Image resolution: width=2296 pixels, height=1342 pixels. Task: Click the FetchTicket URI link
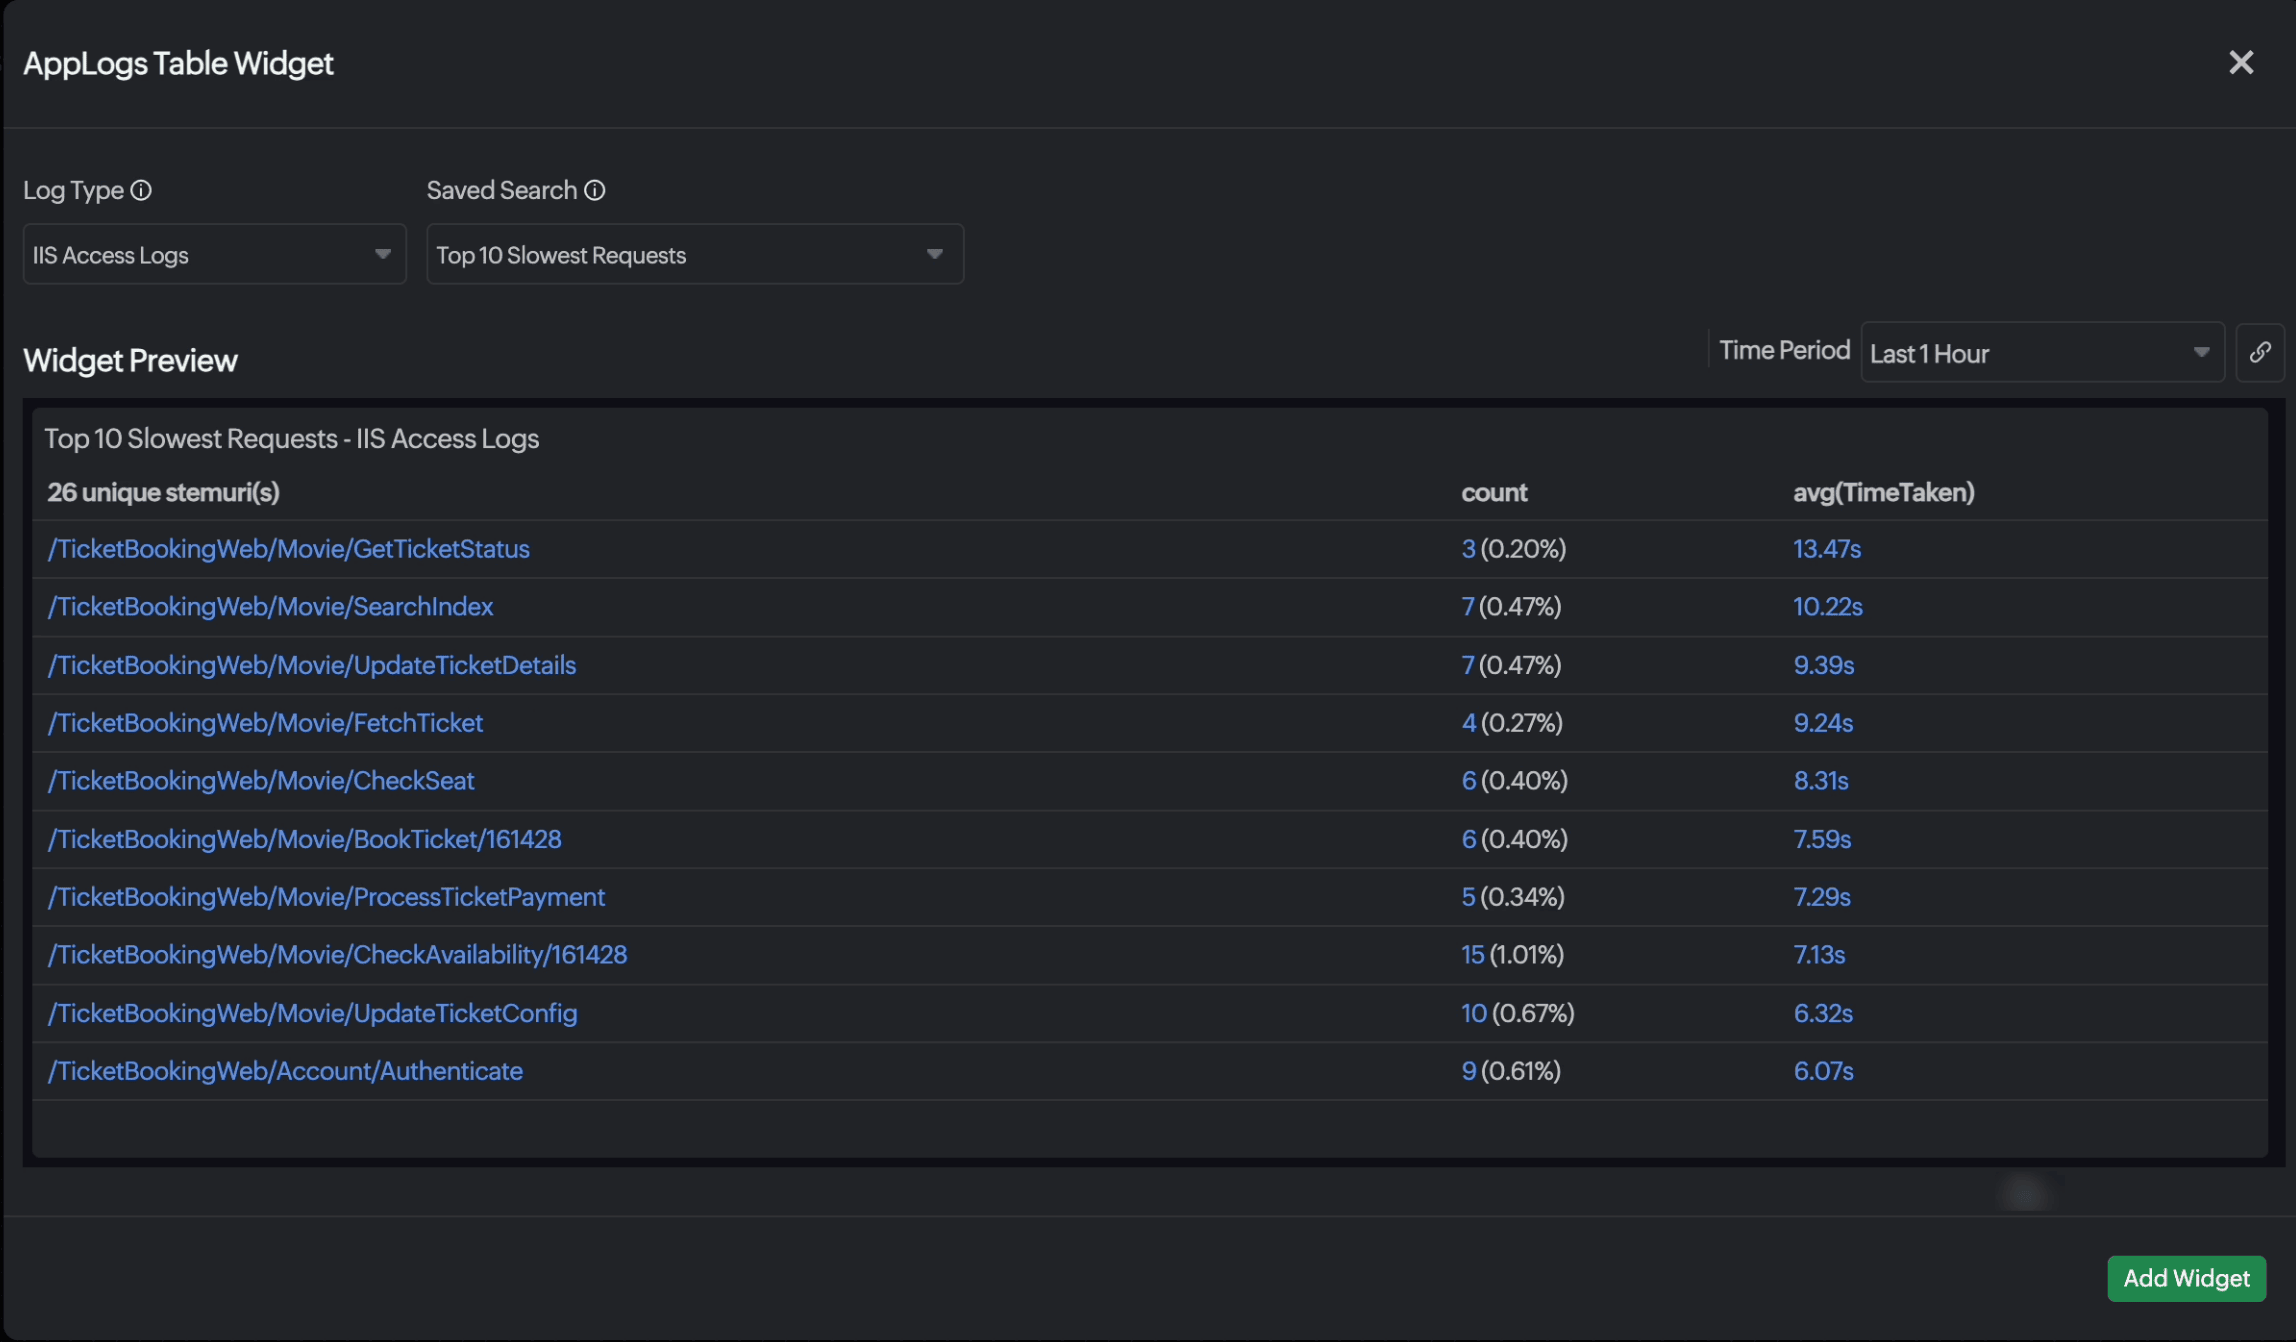pos(266,723)
